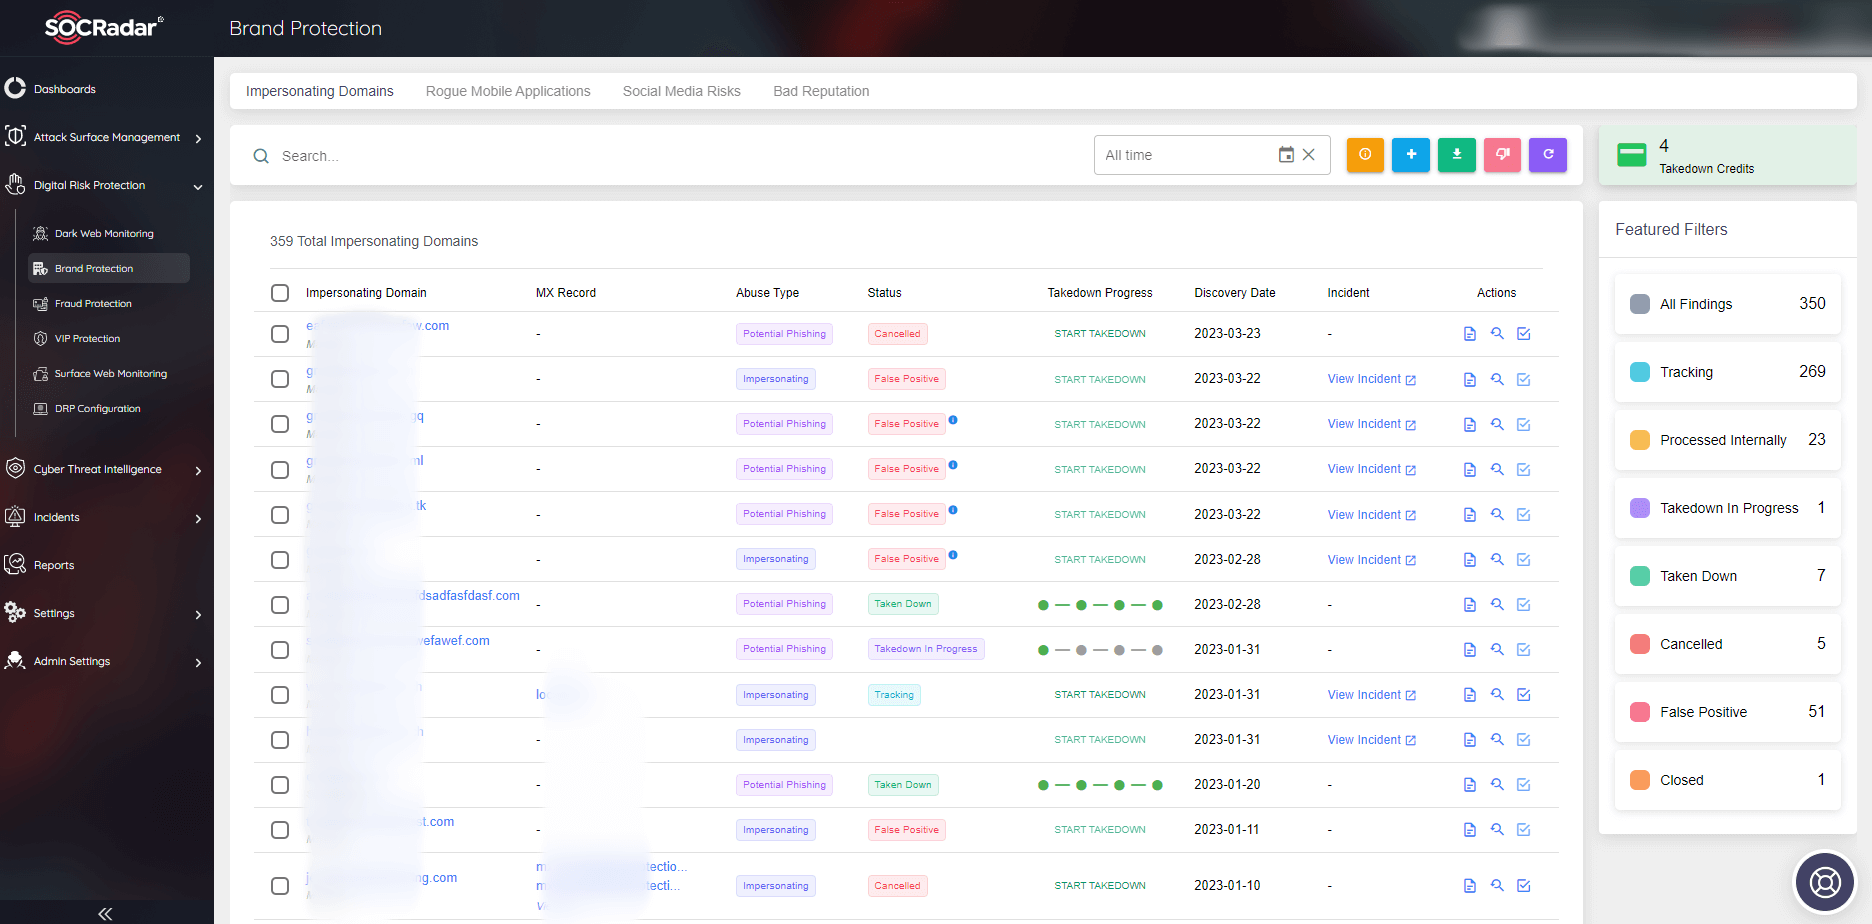Screen dimensions: 1872x924
Task: Click the orange info toolbar button
Action: [1365, 155]
